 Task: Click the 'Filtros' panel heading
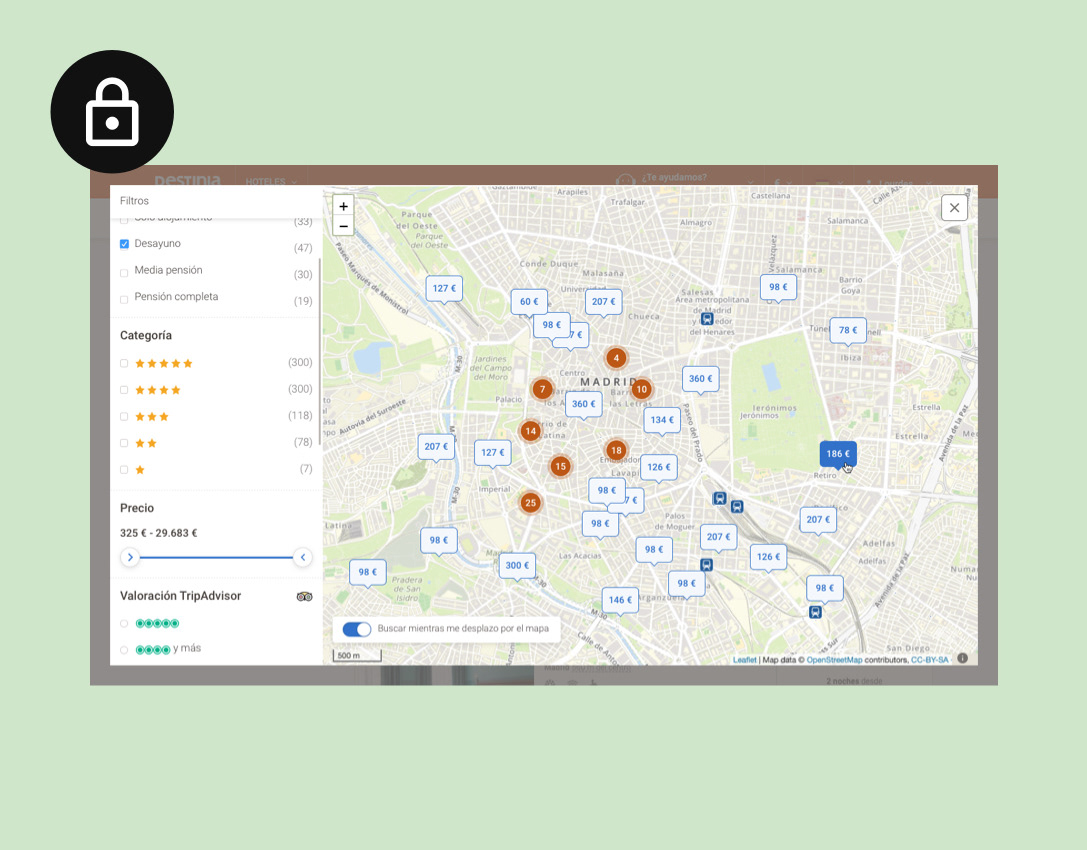(x=134, y=201)
